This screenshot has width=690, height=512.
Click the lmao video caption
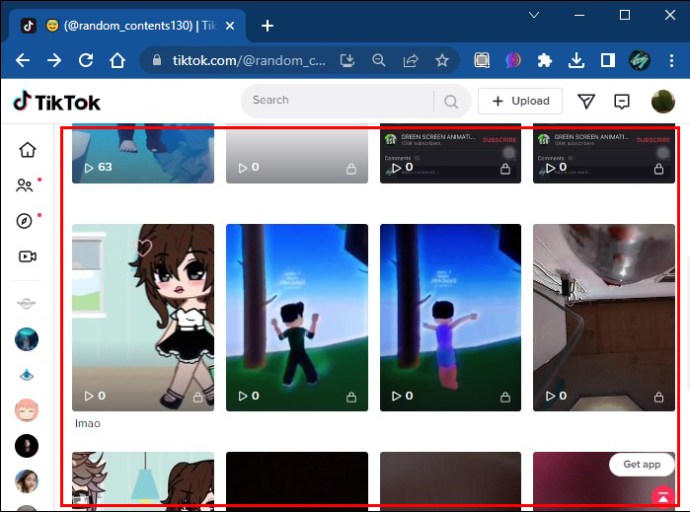click(x=88, y=424)
